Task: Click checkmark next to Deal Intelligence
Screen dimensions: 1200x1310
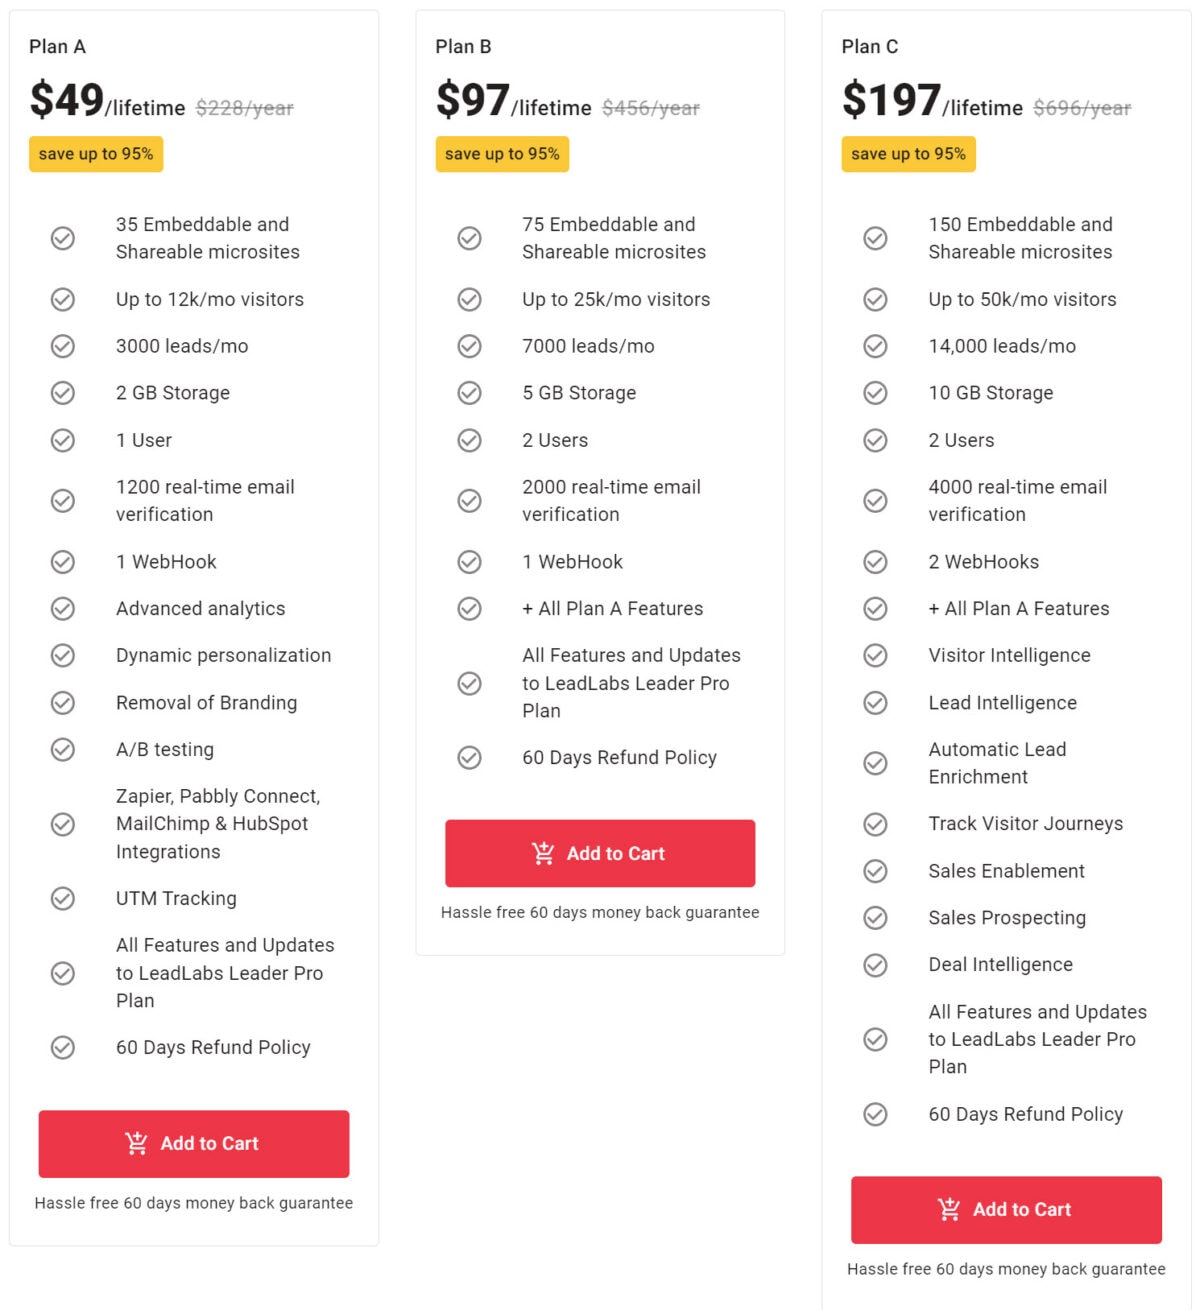Action: coord(875,964)
